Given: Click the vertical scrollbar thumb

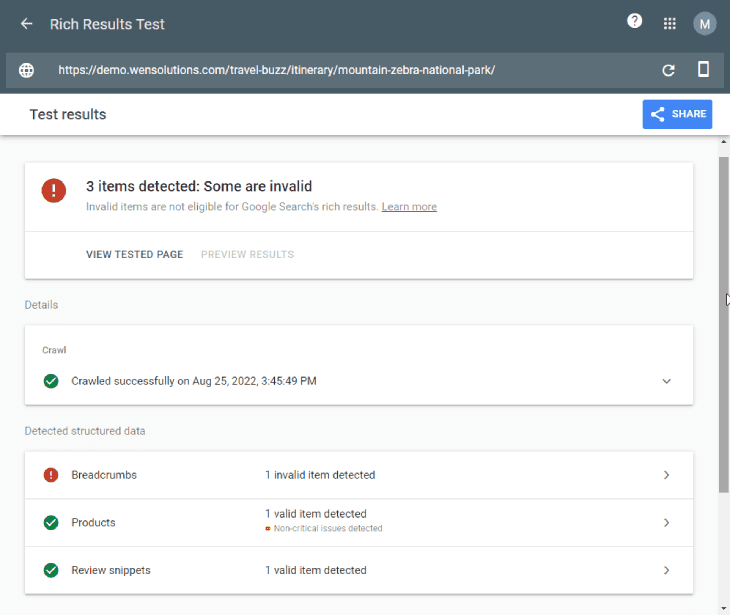Looking at the screenshot, I should (723, 324).
